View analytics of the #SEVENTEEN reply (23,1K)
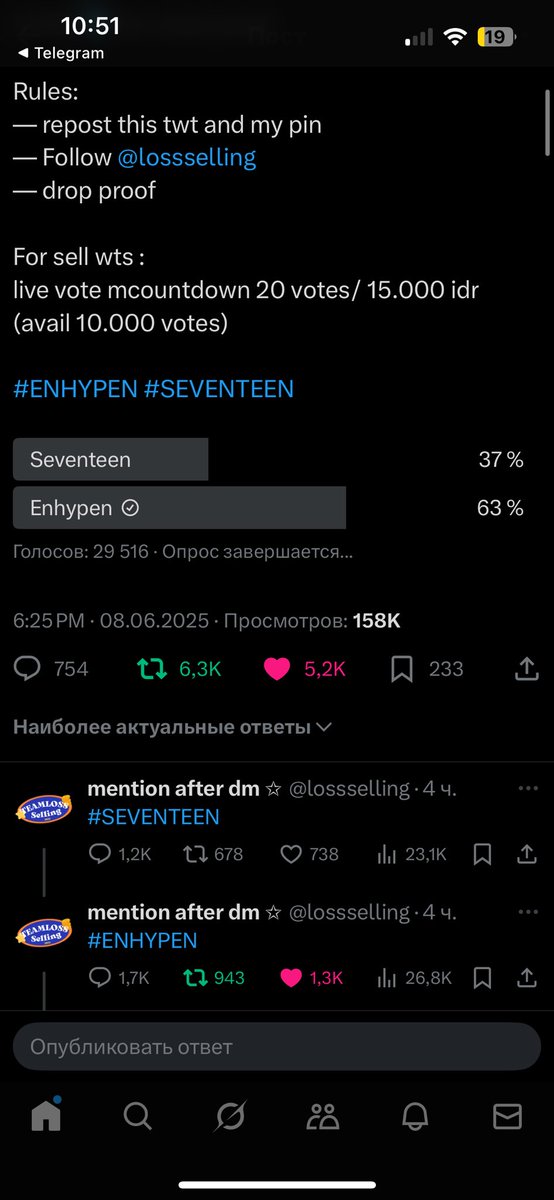The width and height of the screenshot is (554, 1200). coord(386,854)
